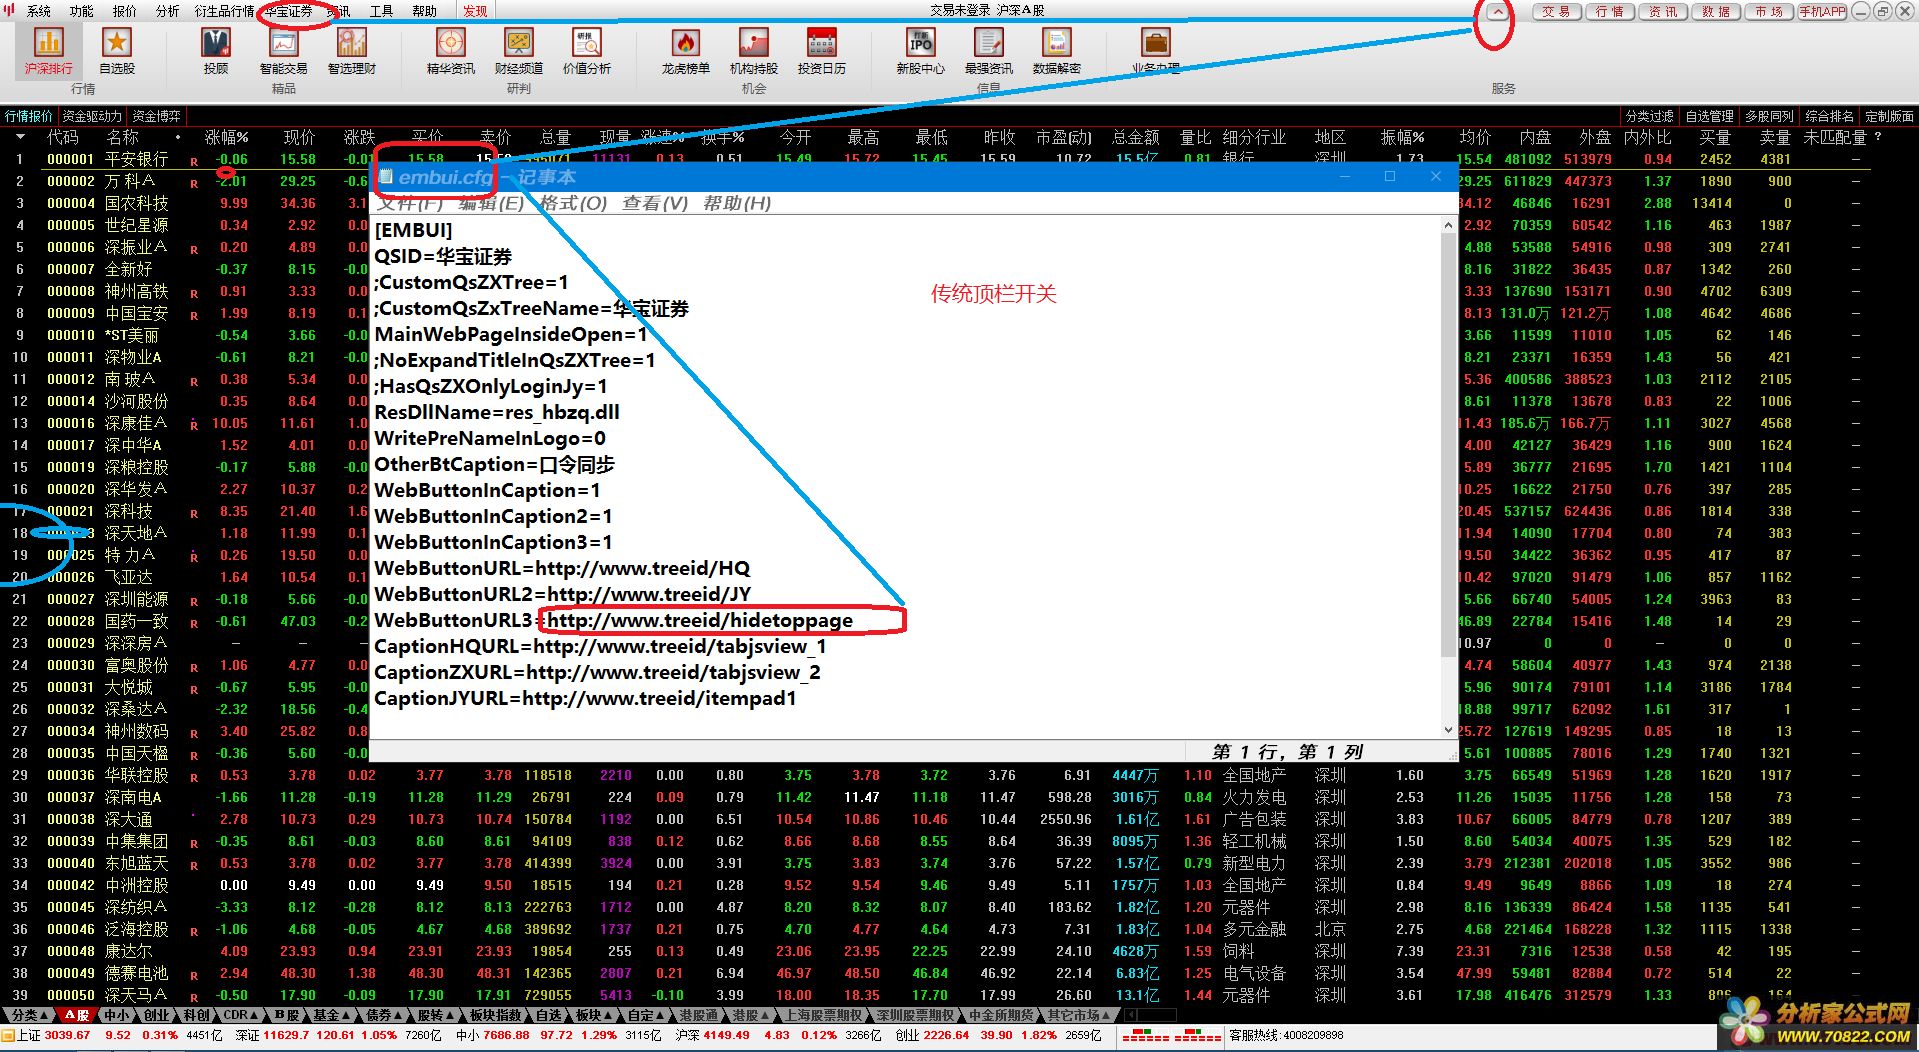The image size is (1919, 1052).
Task: Open the 新股中心 IPO icon
Action: pos(921,51)
